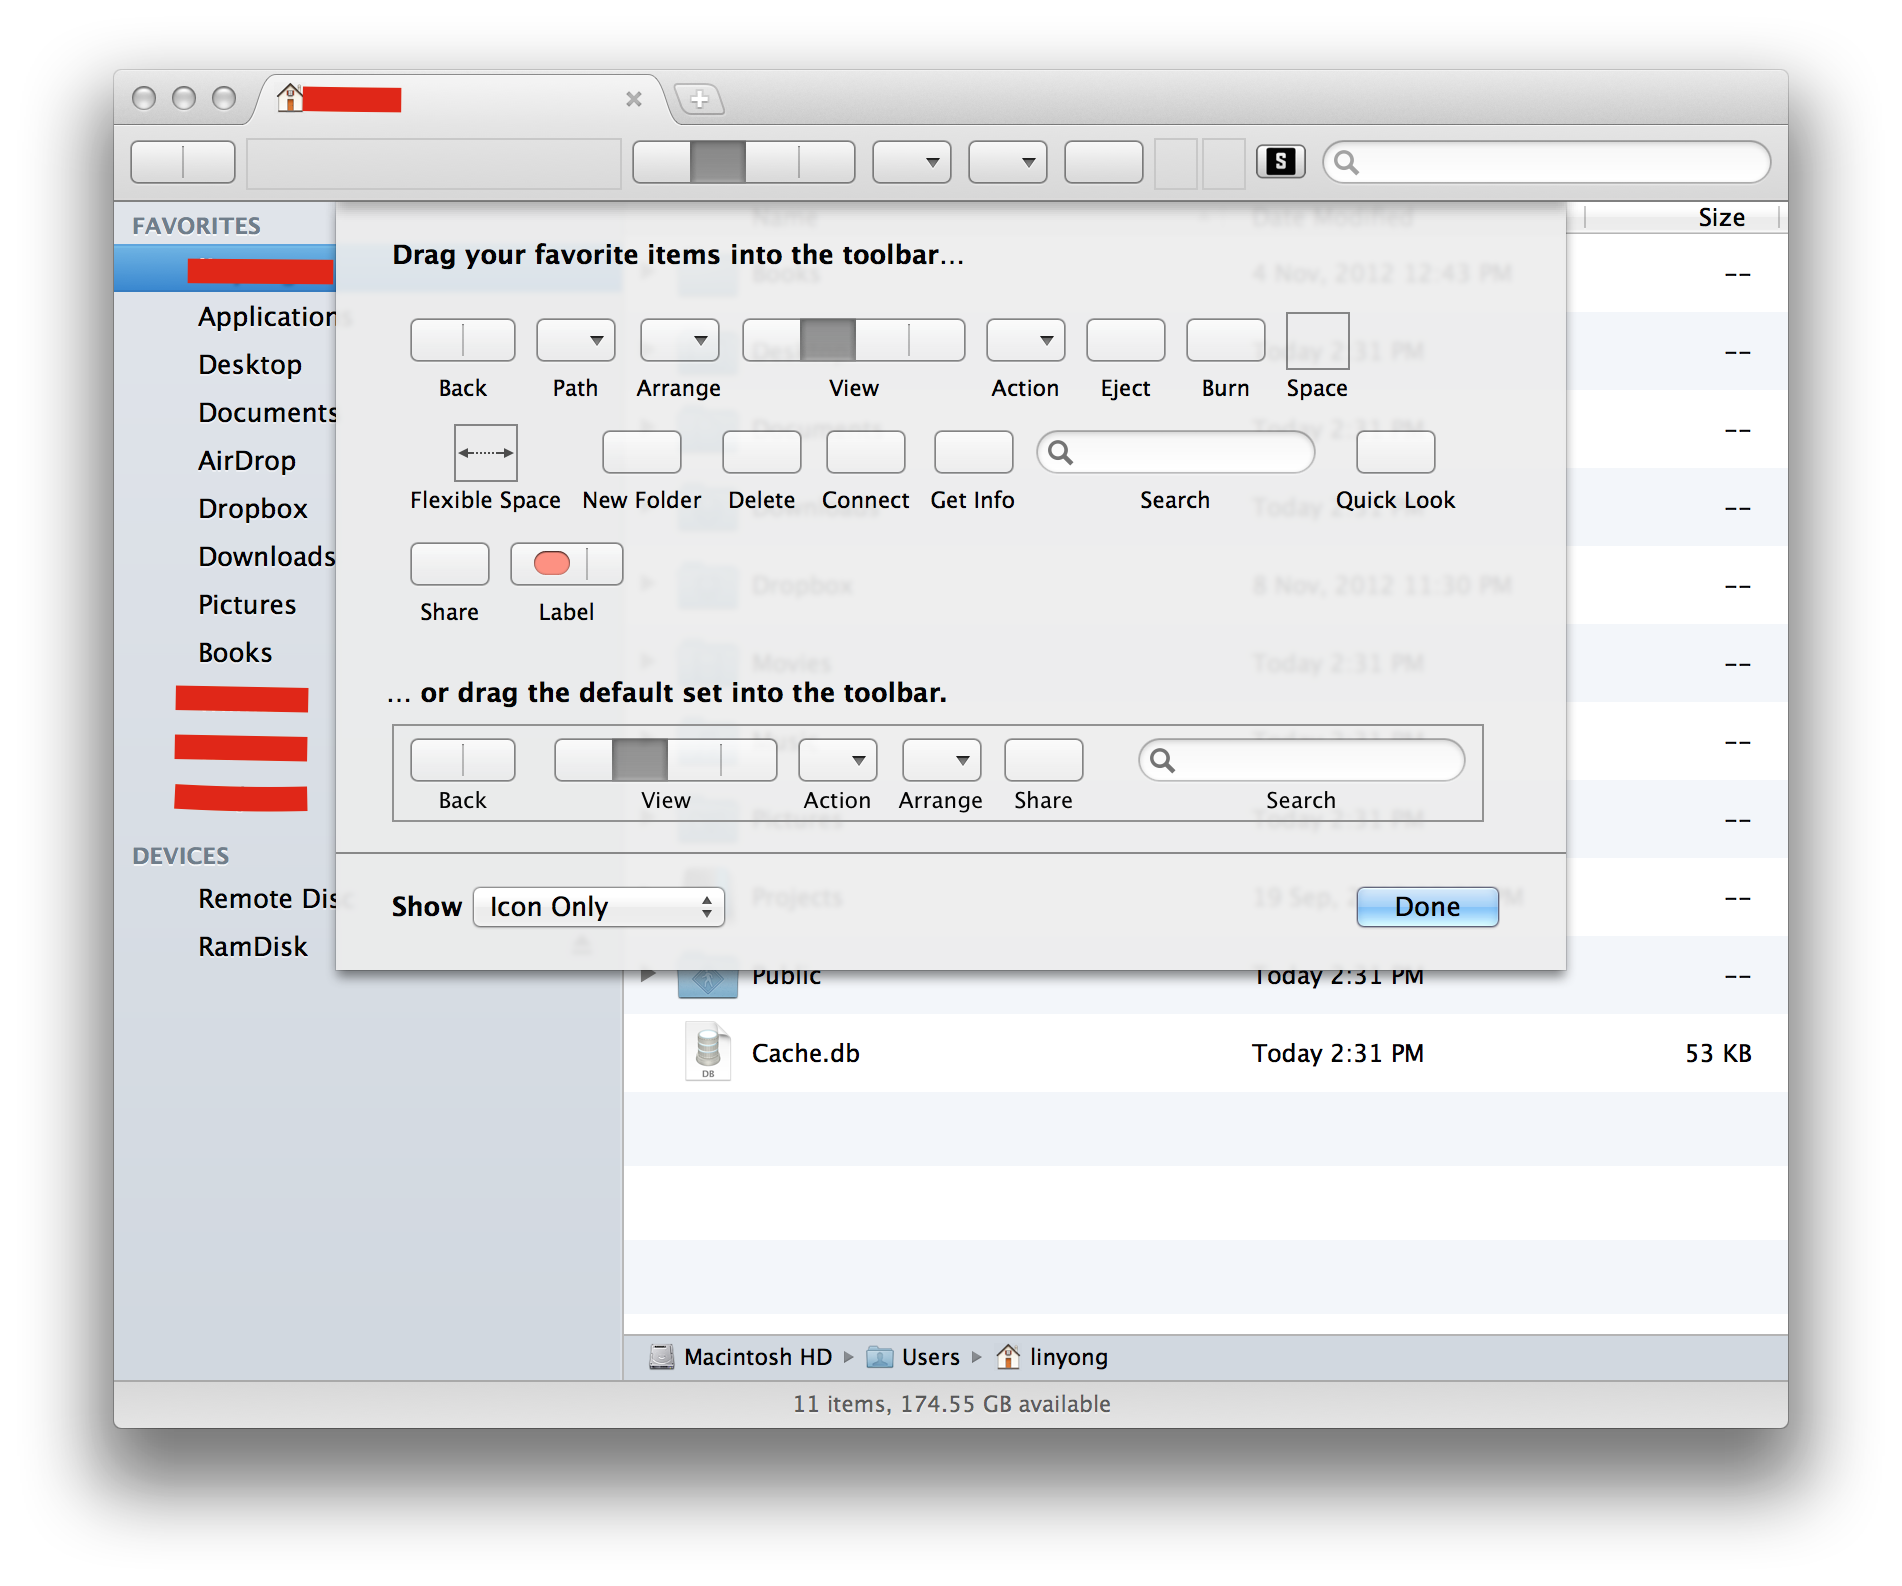Click the Flexible Space icon
Screen dimensions: 1902x1586
click(484, 452)
